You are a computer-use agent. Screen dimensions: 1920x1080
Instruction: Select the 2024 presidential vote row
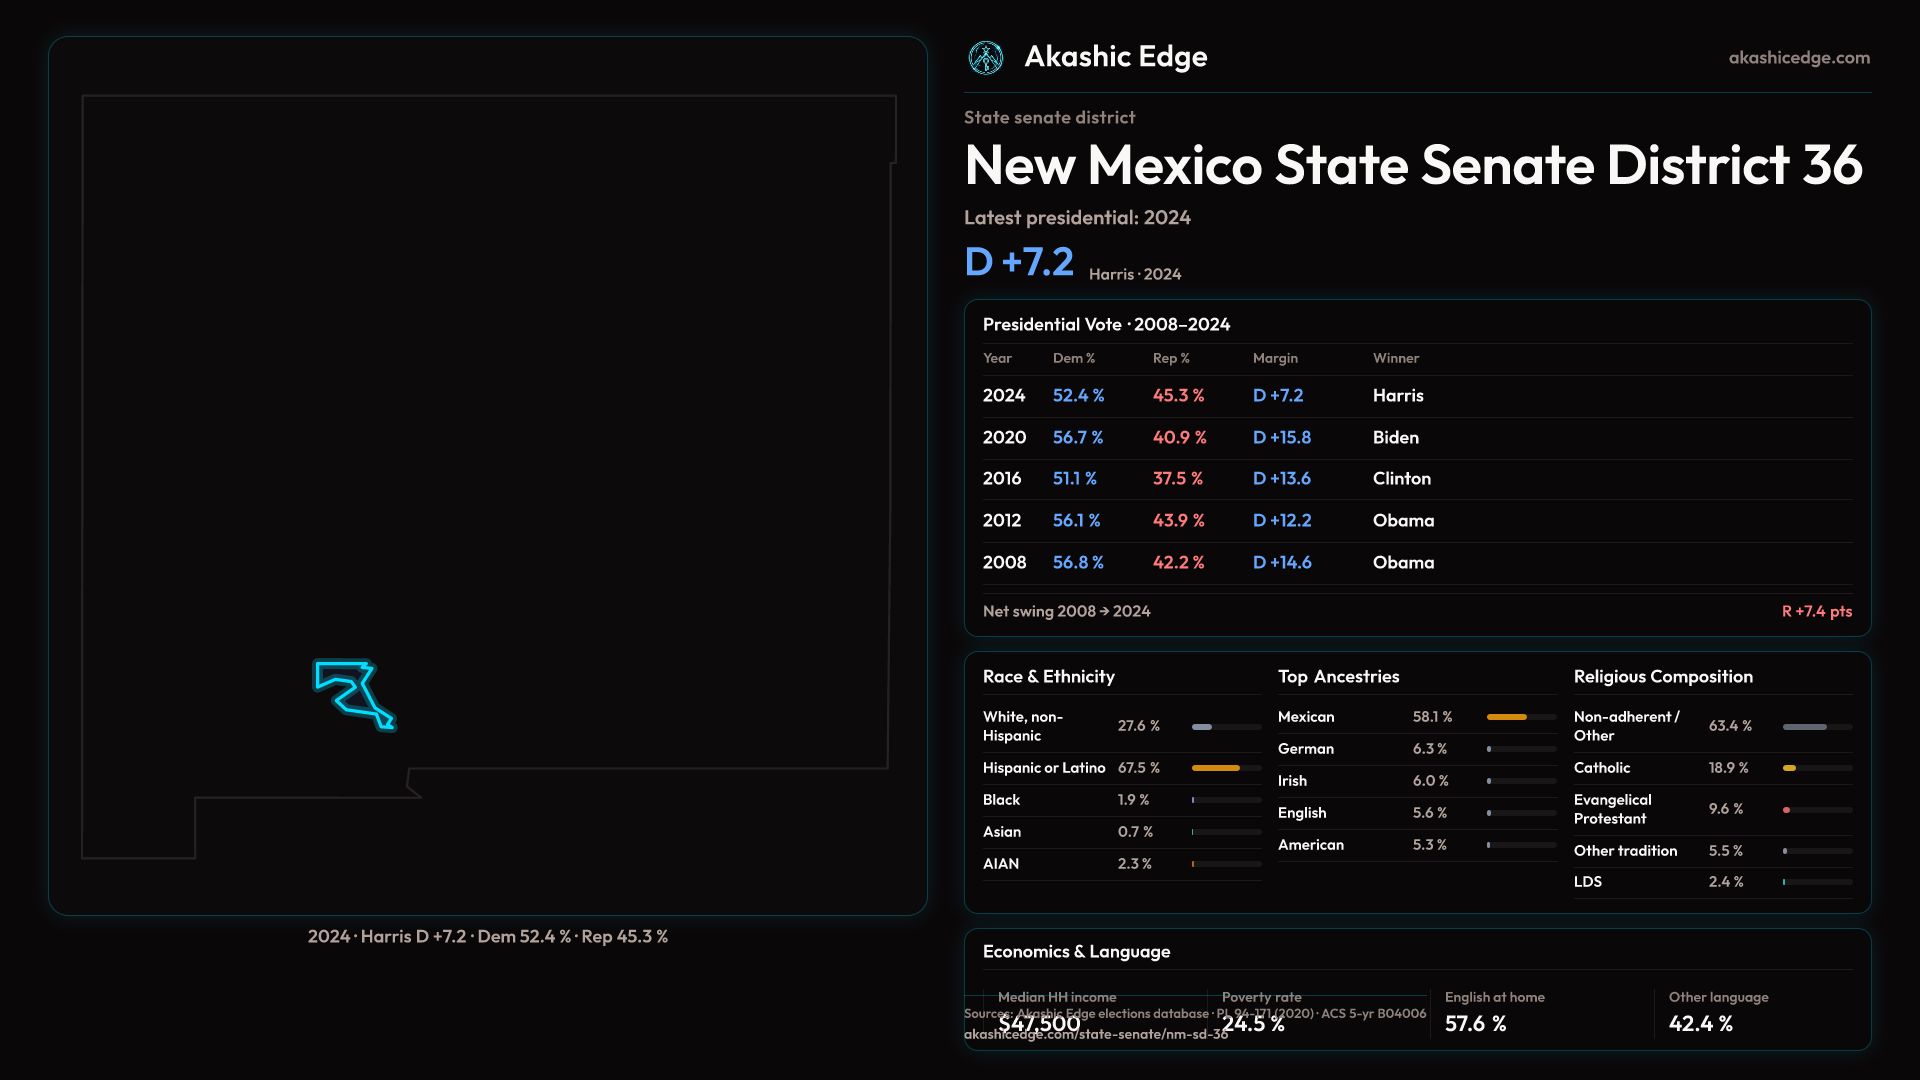click(1416, 396)
